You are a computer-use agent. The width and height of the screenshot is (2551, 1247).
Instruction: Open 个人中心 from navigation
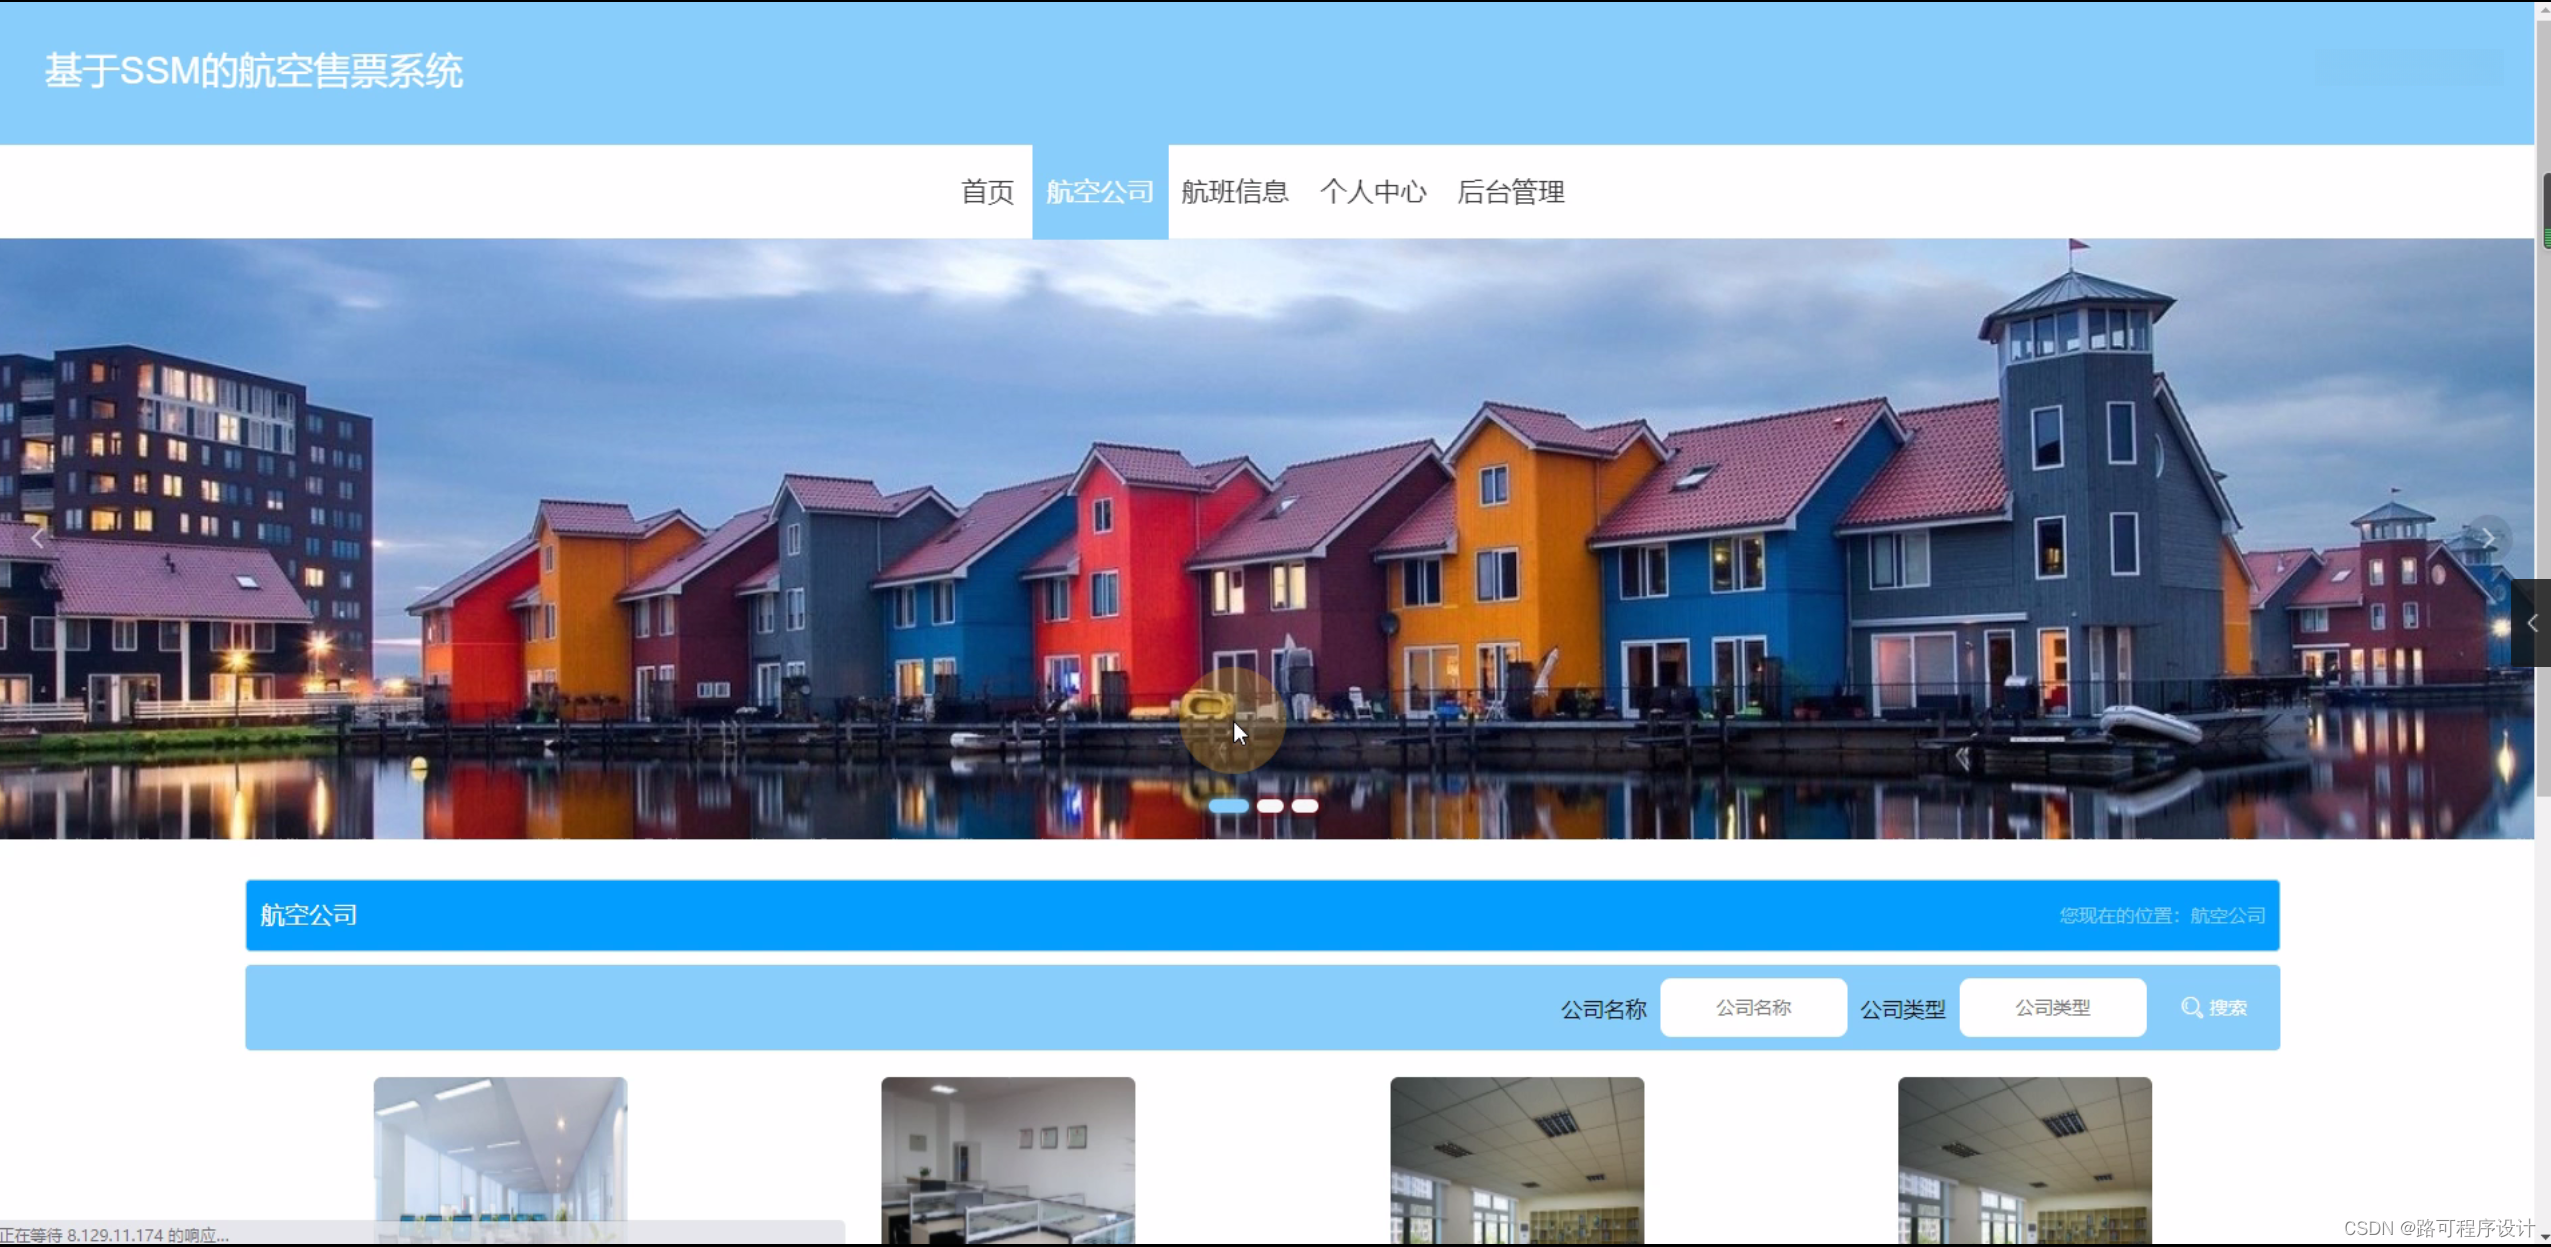(1373, 192)
